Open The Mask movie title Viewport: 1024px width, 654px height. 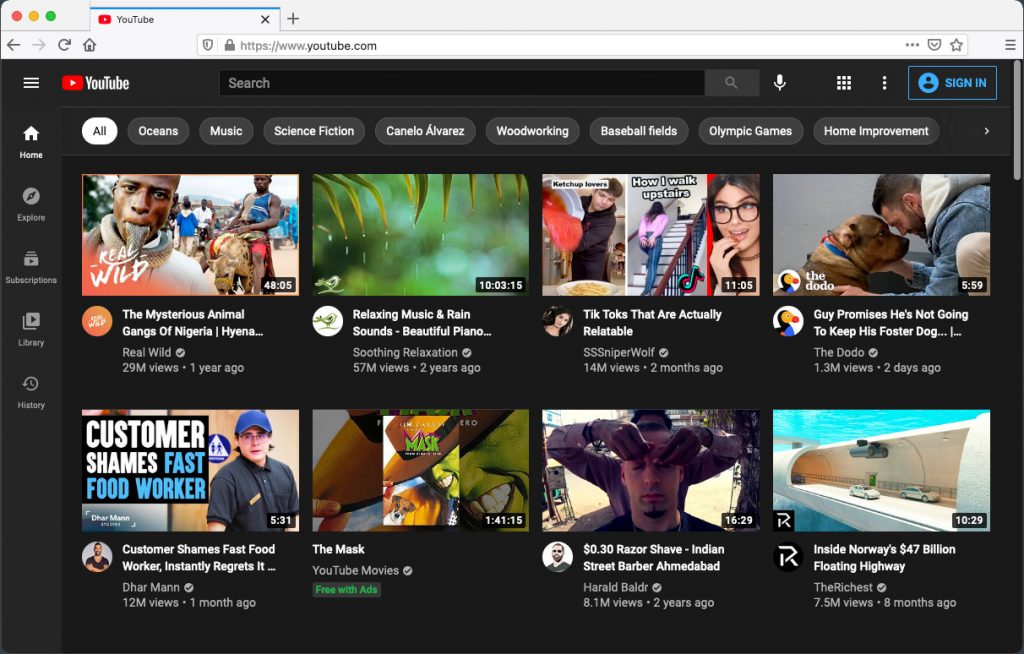(x=338, y=549)
